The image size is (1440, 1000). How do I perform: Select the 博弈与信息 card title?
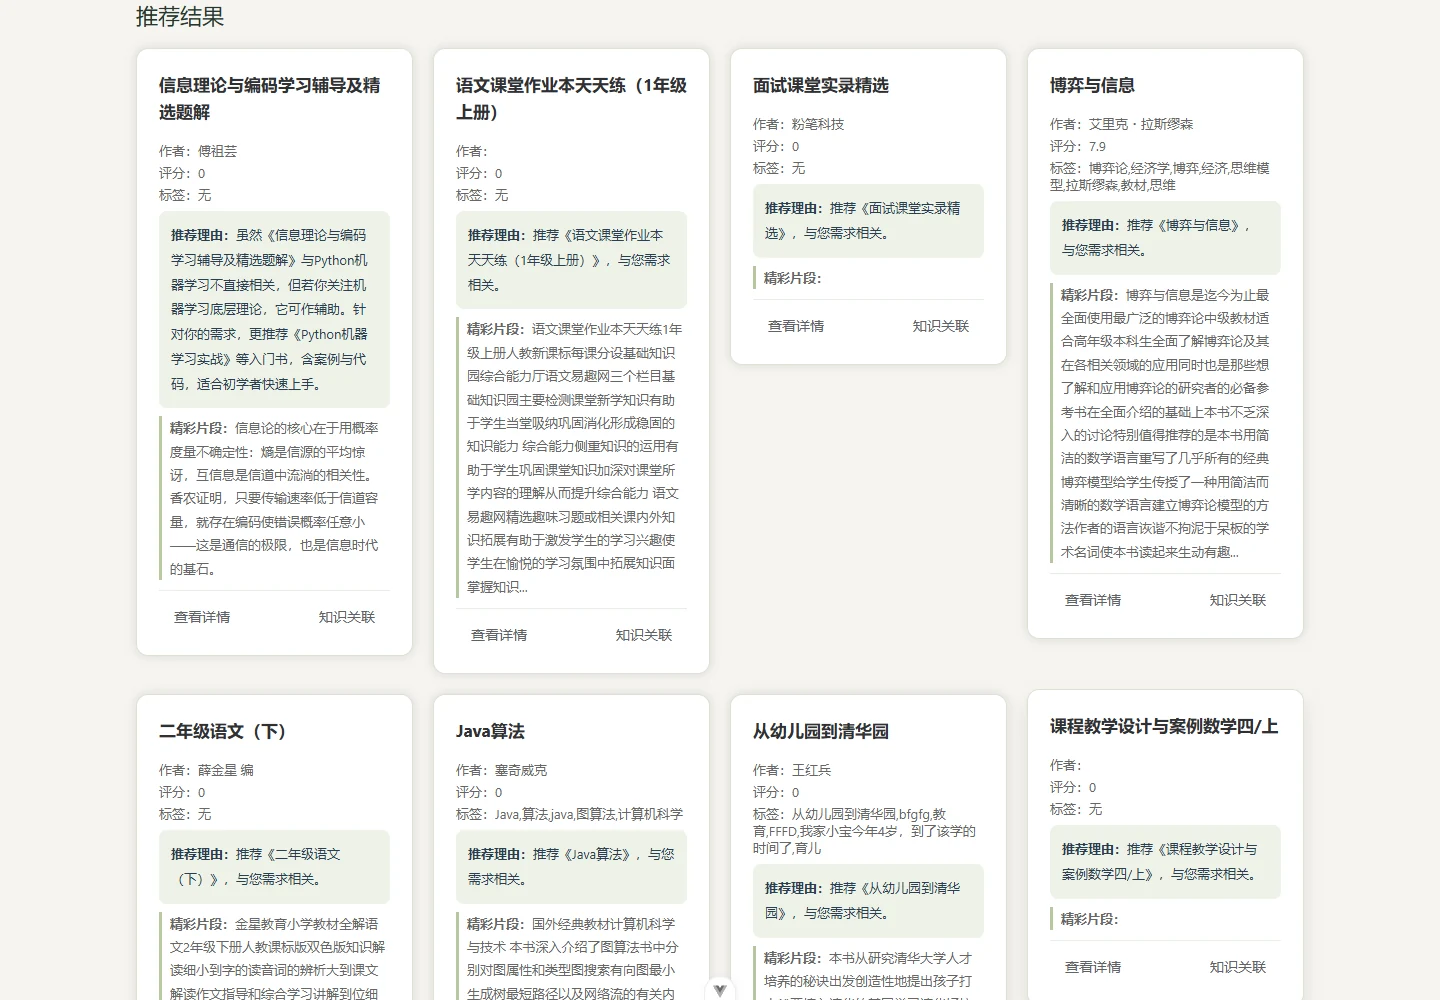(1092, 86)
